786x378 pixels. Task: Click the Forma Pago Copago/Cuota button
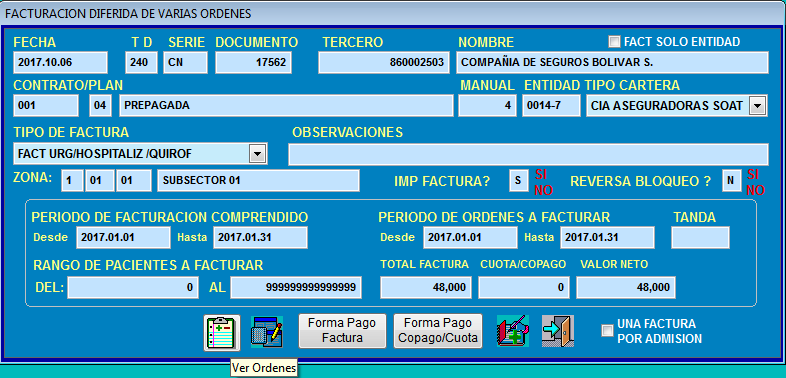tap(438, 331)
